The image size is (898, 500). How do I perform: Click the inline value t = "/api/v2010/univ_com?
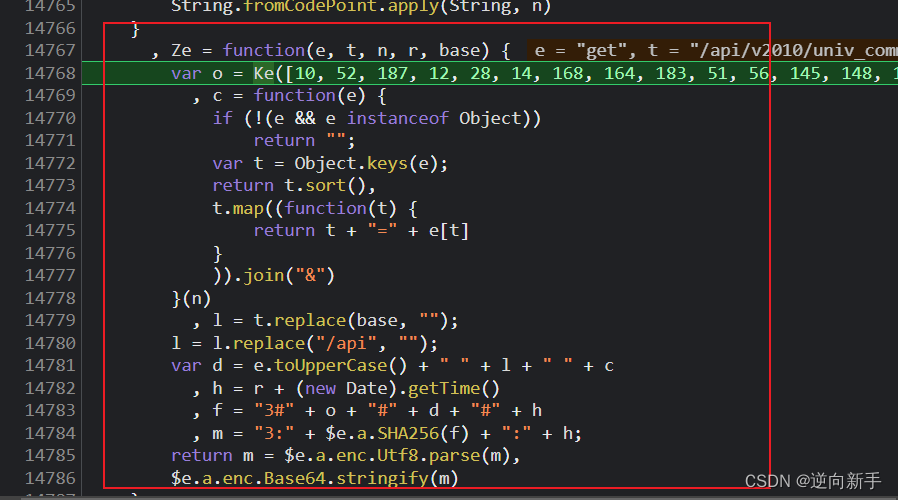click(x=773, y=50)
